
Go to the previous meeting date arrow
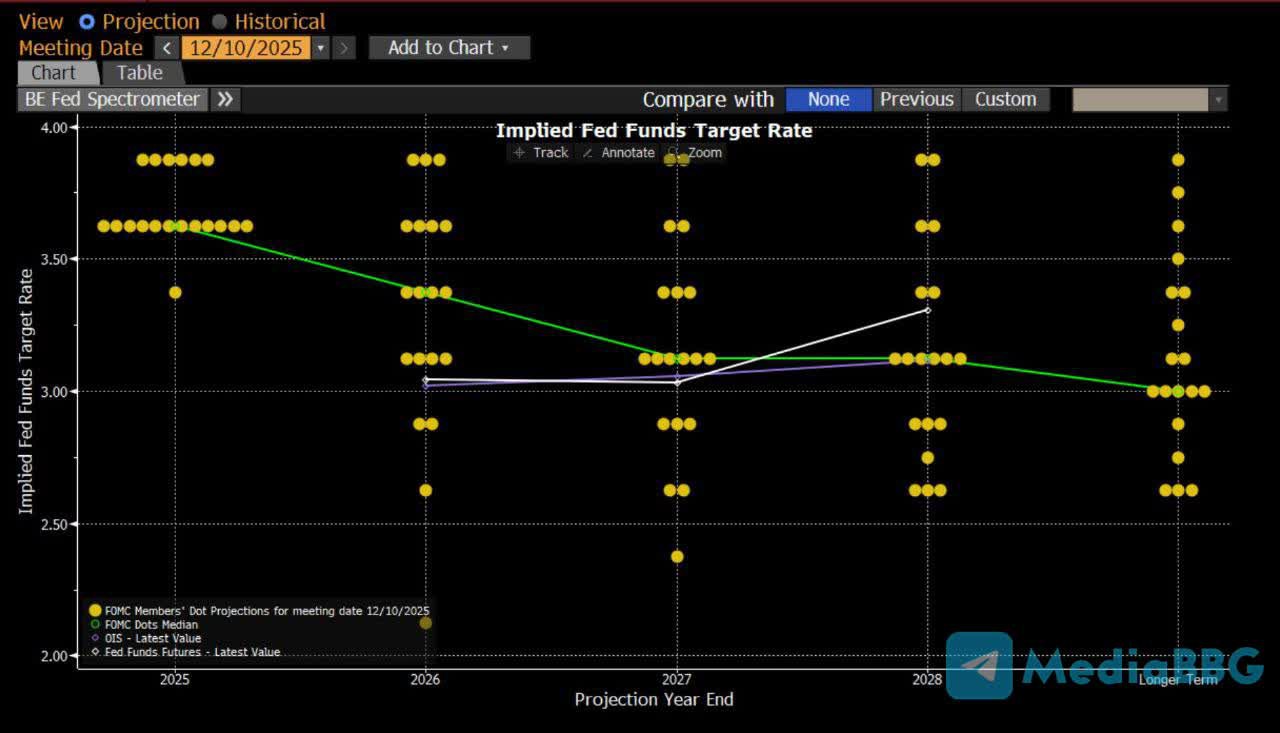click(167, 48)
